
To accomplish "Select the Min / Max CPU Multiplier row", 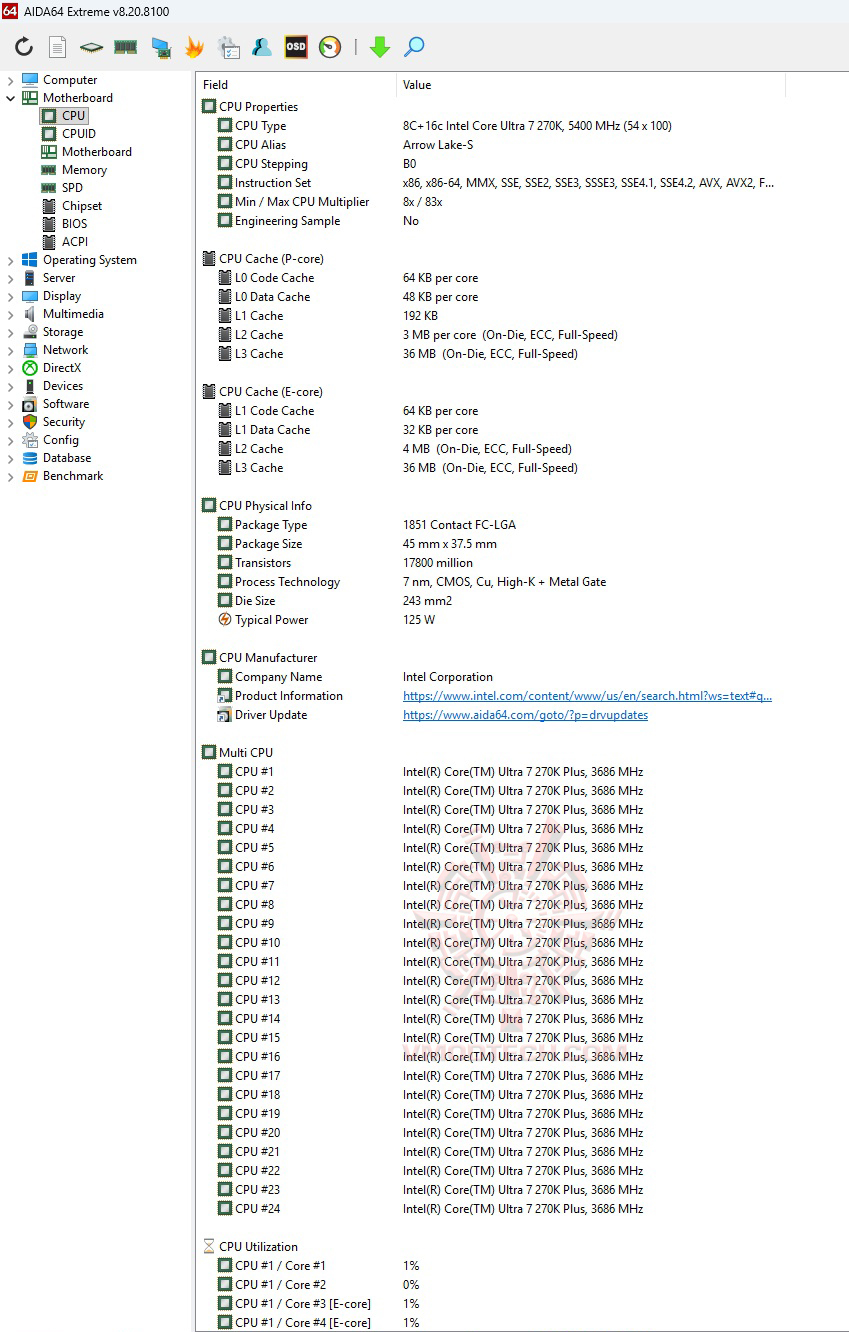I will click(x=490, y=202).
